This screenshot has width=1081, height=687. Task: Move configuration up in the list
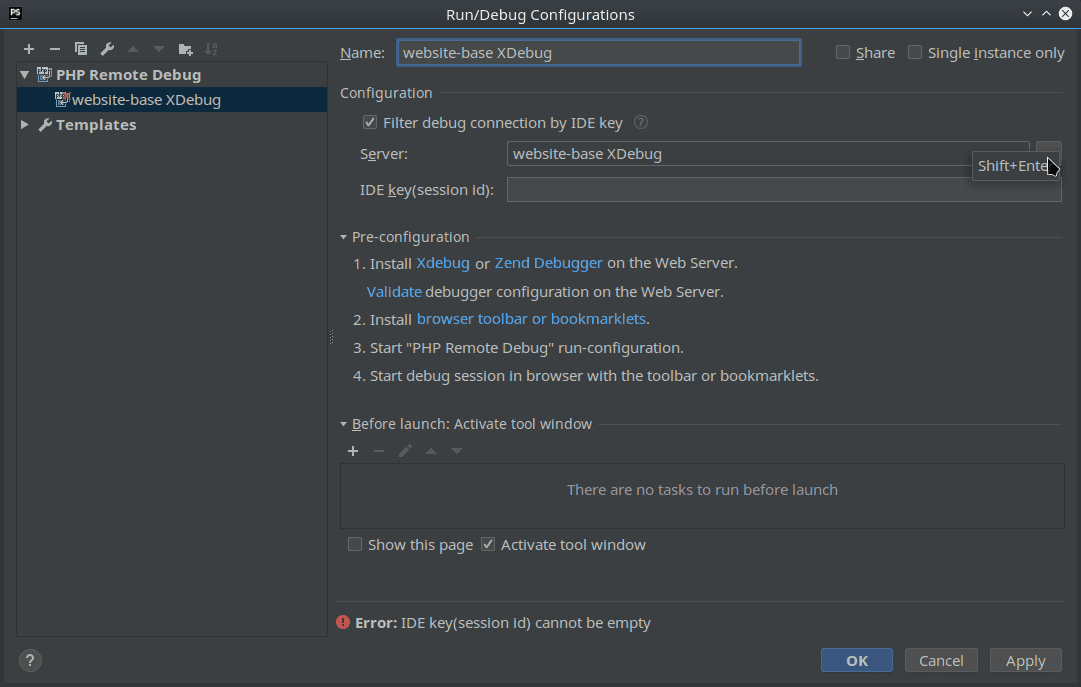133,49
